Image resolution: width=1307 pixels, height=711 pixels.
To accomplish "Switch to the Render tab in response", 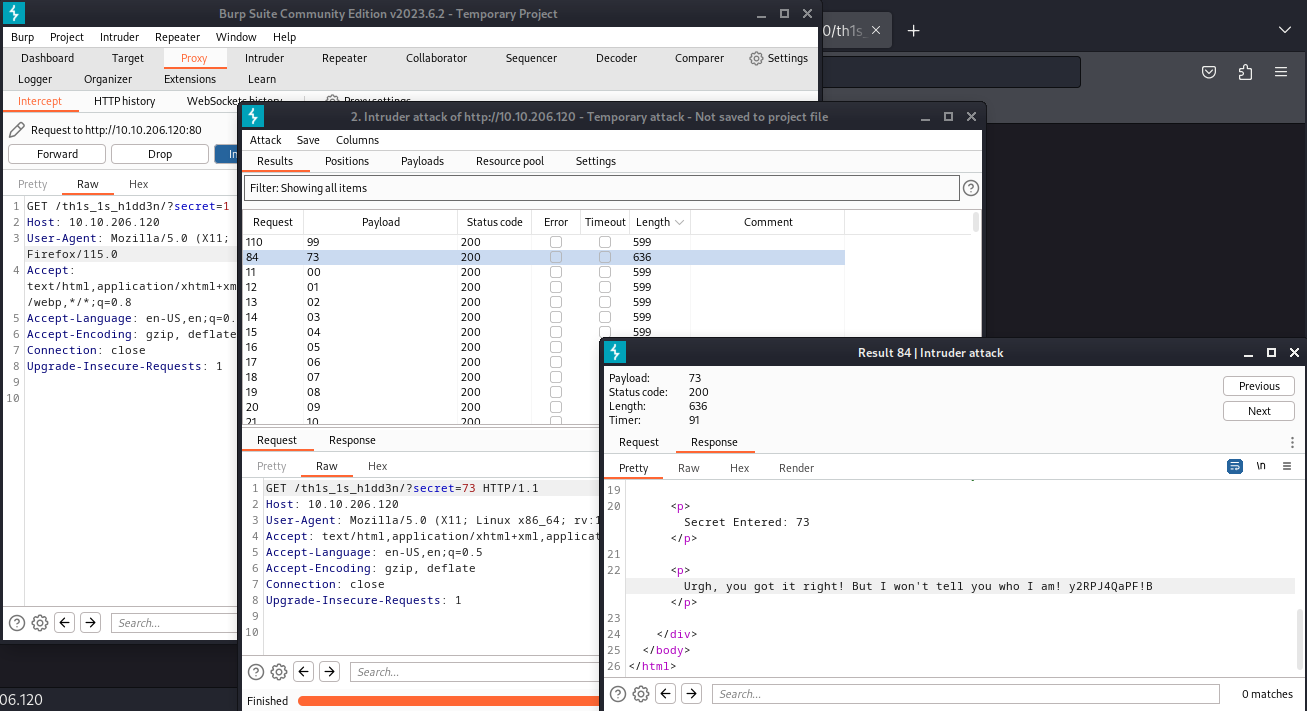I will pos(796,468).
